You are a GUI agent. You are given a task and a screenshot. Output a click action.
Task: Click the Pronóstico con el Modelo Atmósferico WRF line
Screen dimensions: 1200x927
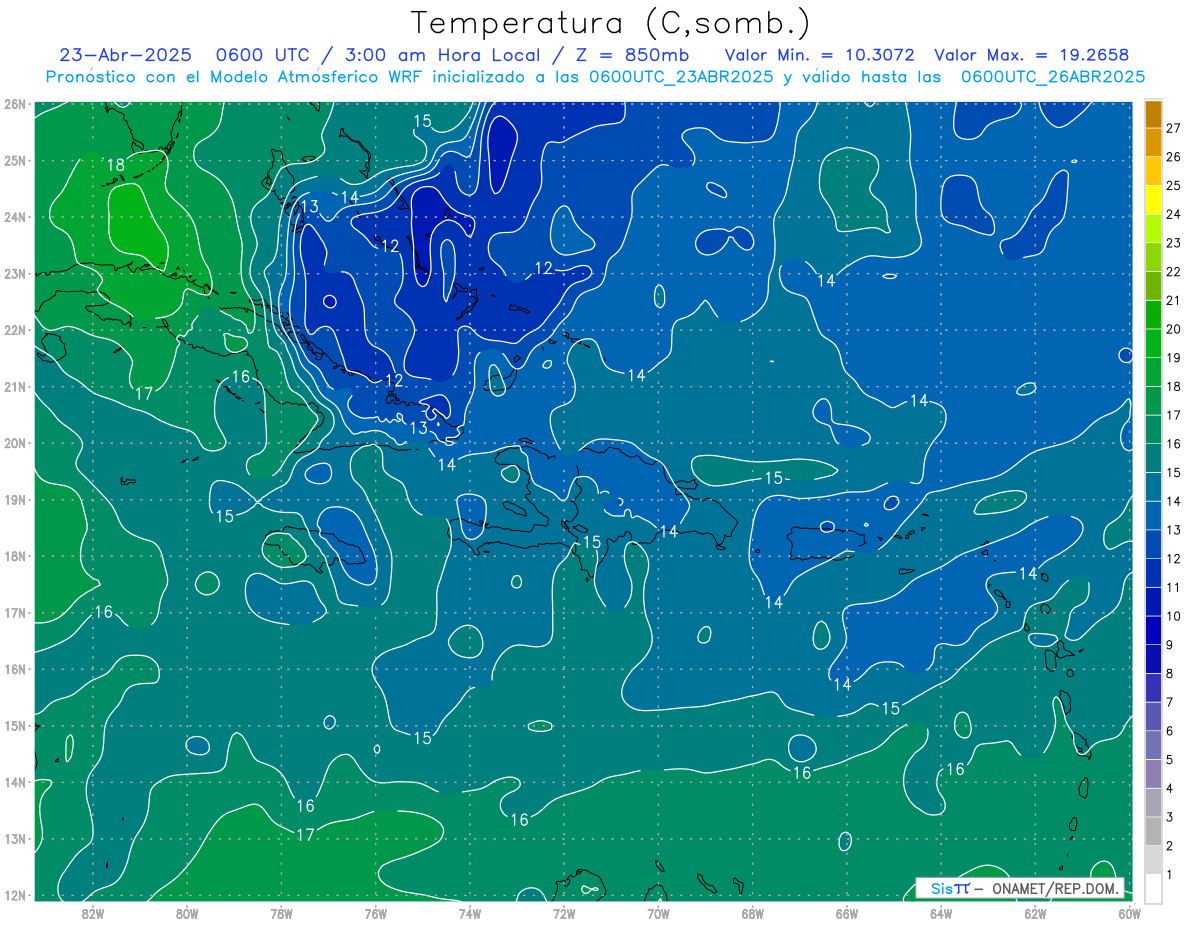596,77
